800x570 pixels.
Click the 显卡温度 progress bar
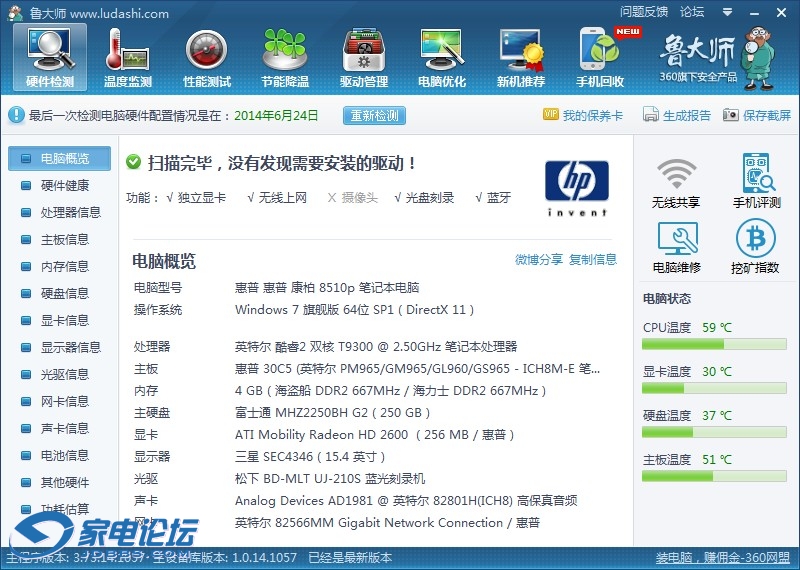coord(714,389)
